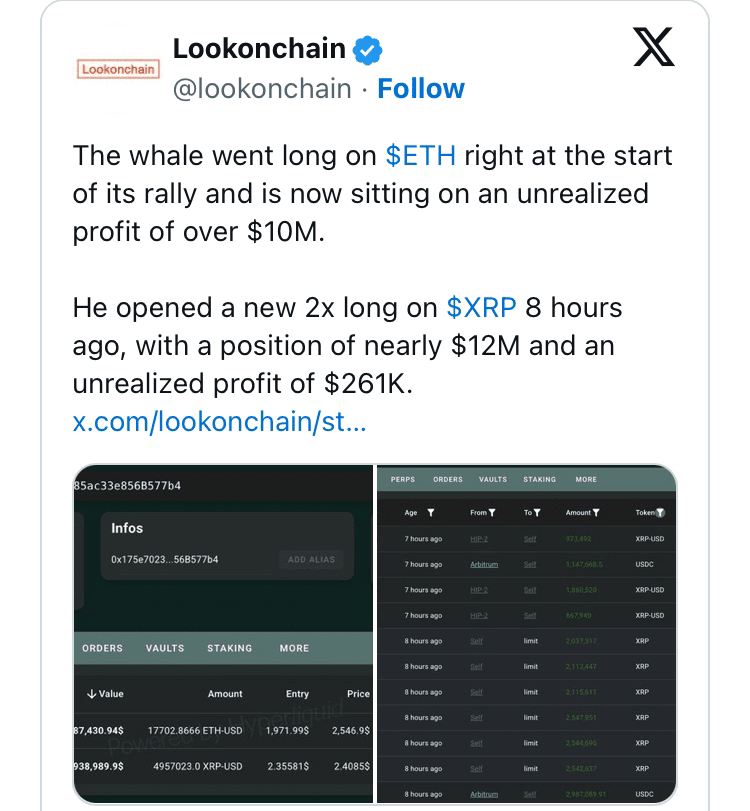Click the Follow link
The width and height of the screenshot is (750, 811).
[x=421, y=89]
